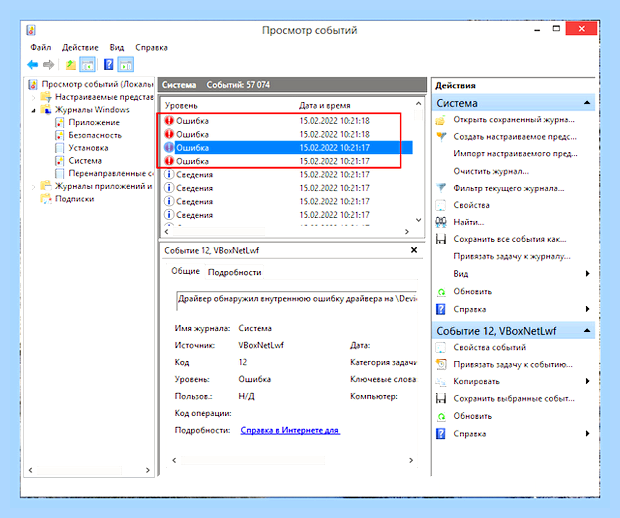Image resolution: width=620 pixels, height=518 pixels.
Task: Expand the Журналы приложений и служб node
Action: click(x=33, y=187)
